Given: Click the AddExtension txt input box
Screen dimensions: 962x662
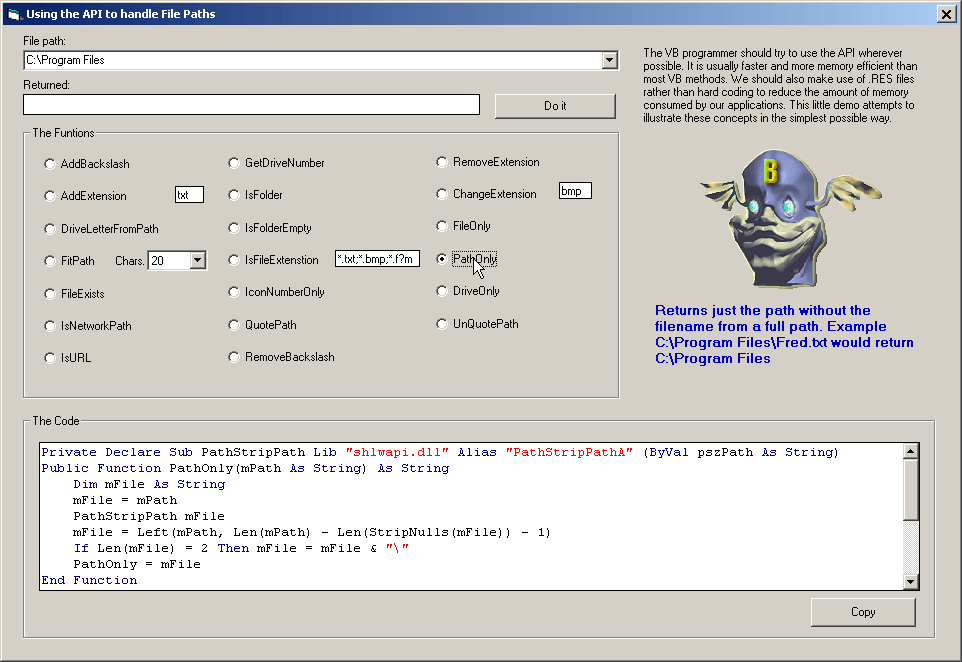Looking at the screenshot, I should point(189,195).
